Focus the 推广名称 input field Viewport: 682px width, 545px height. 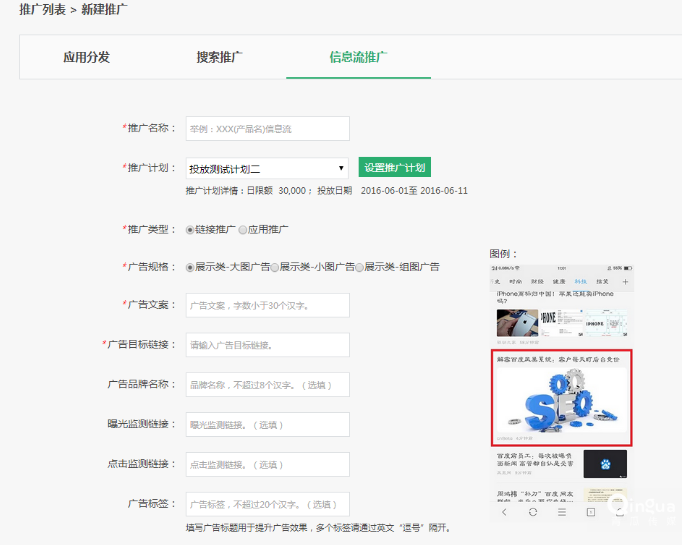[267, 128]
